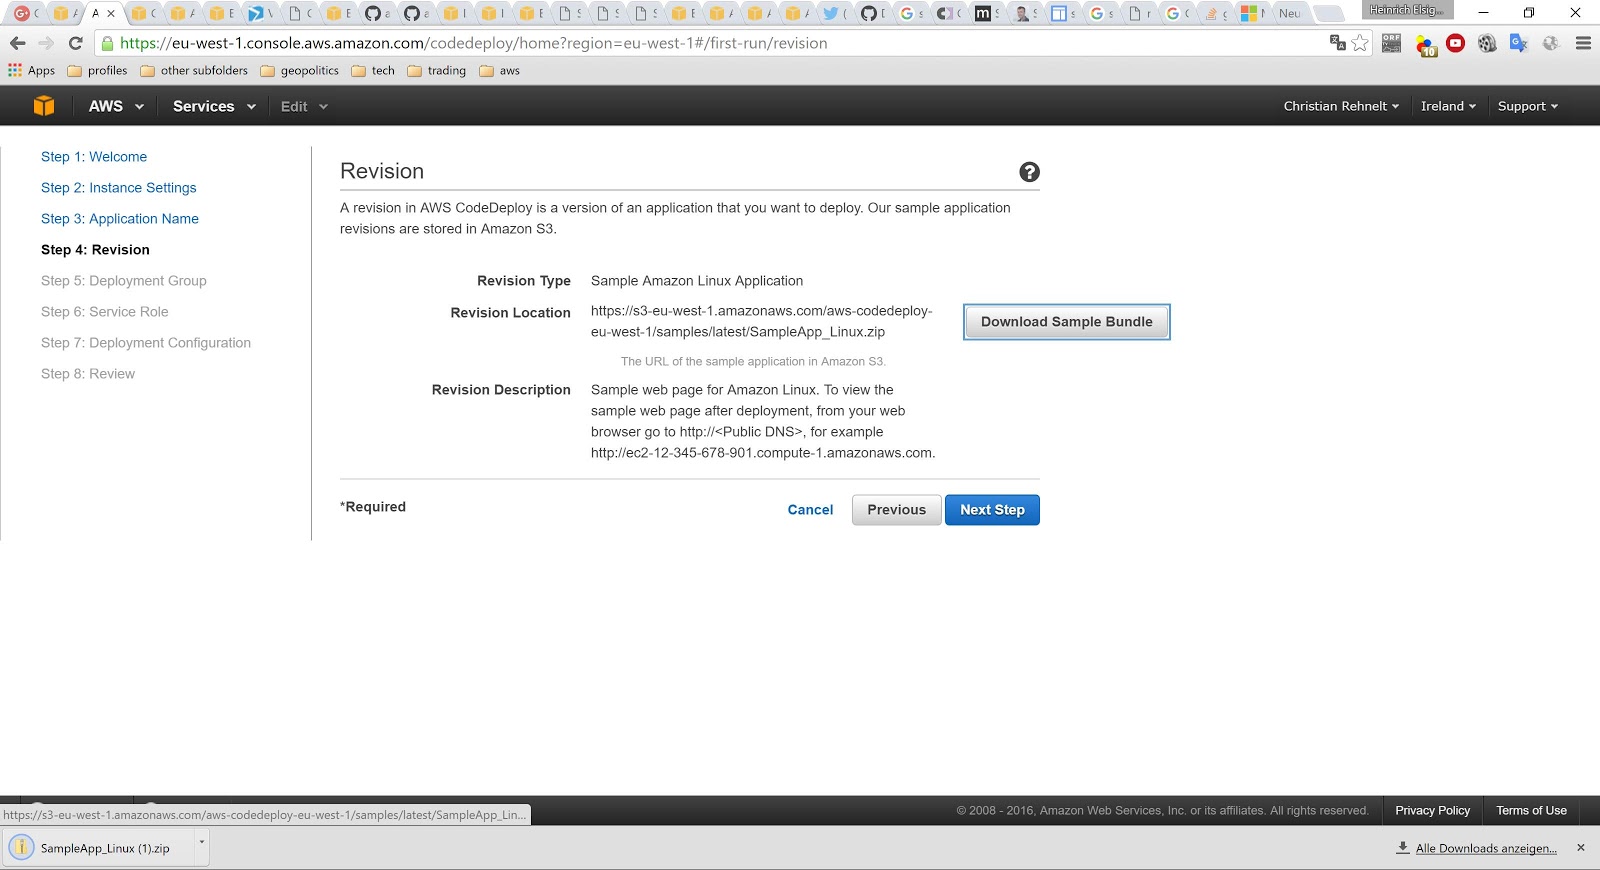Expand the AWS dropdown in the header
This screenshot has height=870, width=1600.
pyautogui.click(x=116, y=106)
